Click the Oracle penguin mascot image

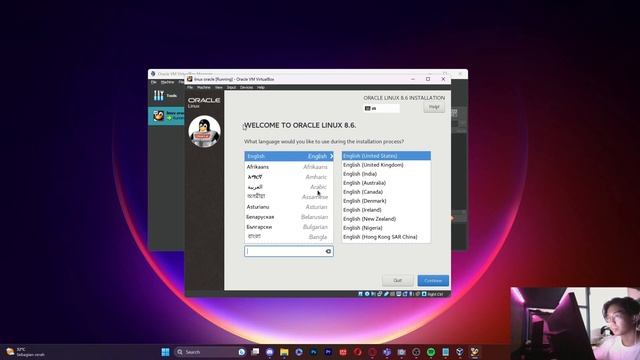tap(204, 131)
